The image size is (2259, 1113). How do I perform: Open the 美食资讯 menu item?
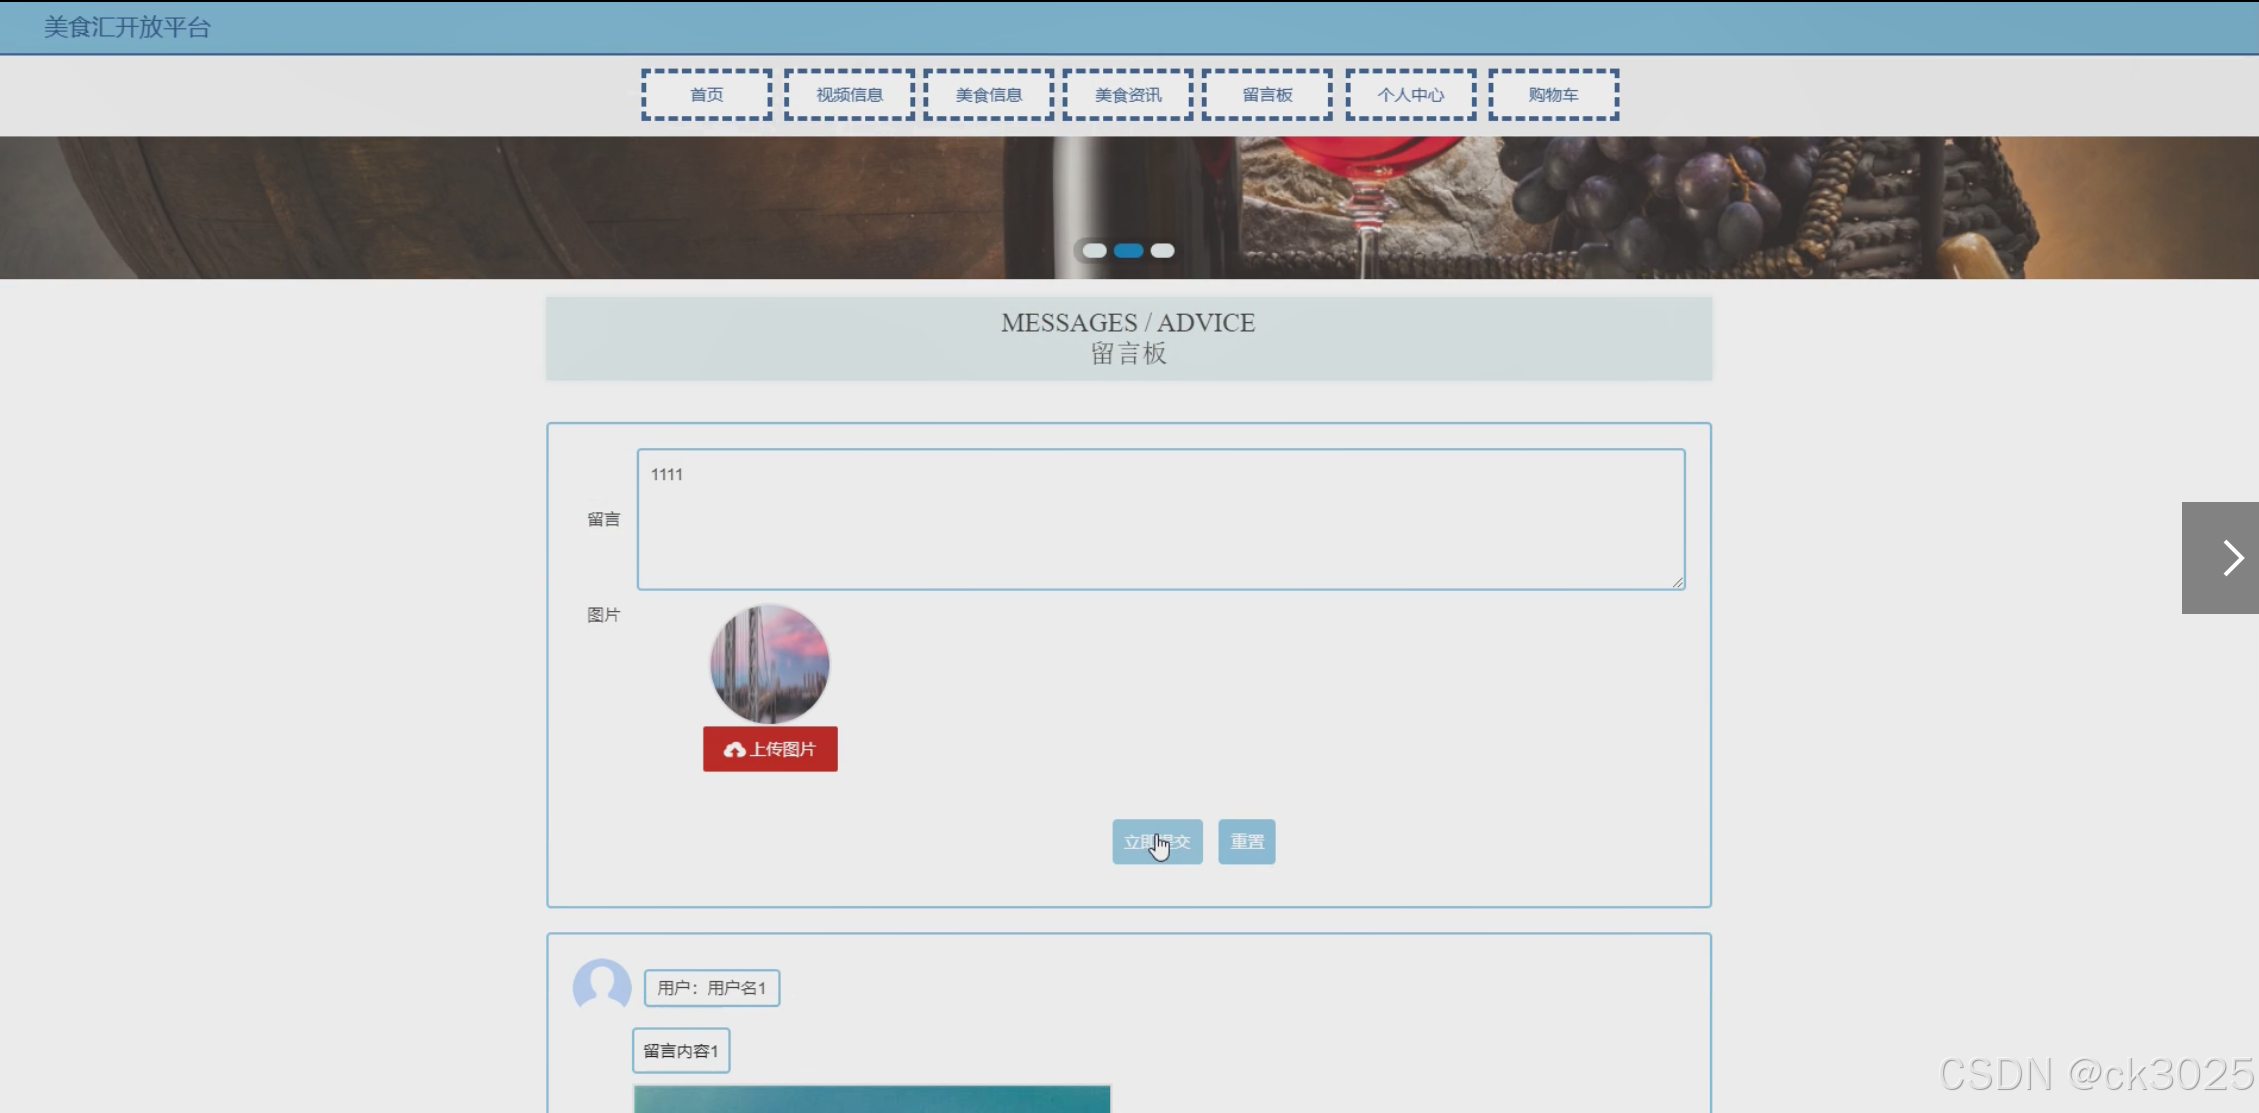point(1128,95)
